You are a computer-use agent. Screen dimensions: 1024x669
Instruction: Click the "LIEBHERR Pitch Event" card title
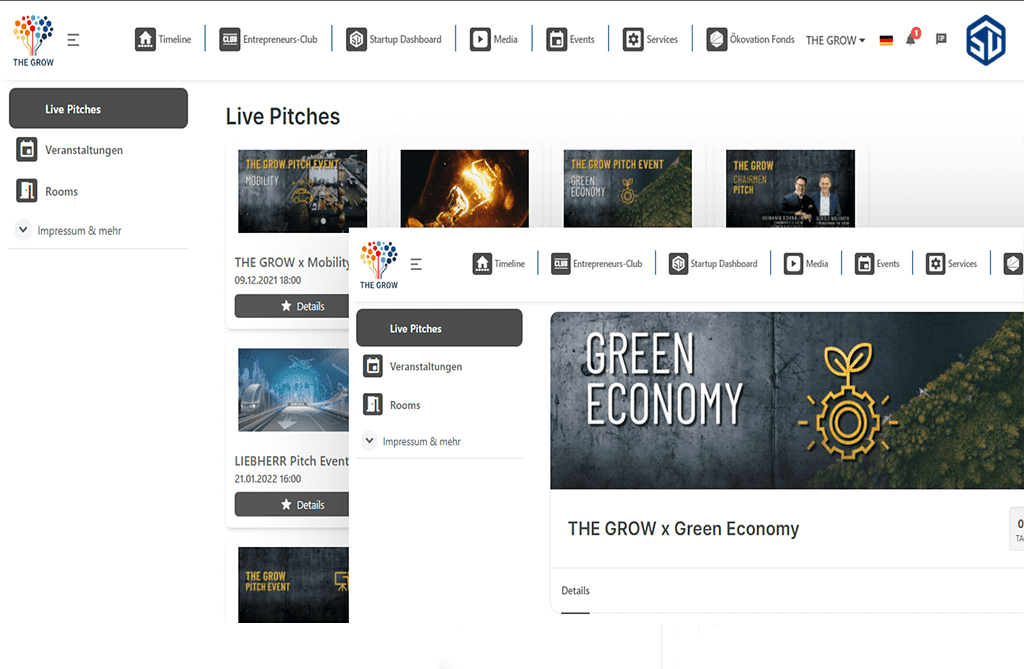coord(291,461)
